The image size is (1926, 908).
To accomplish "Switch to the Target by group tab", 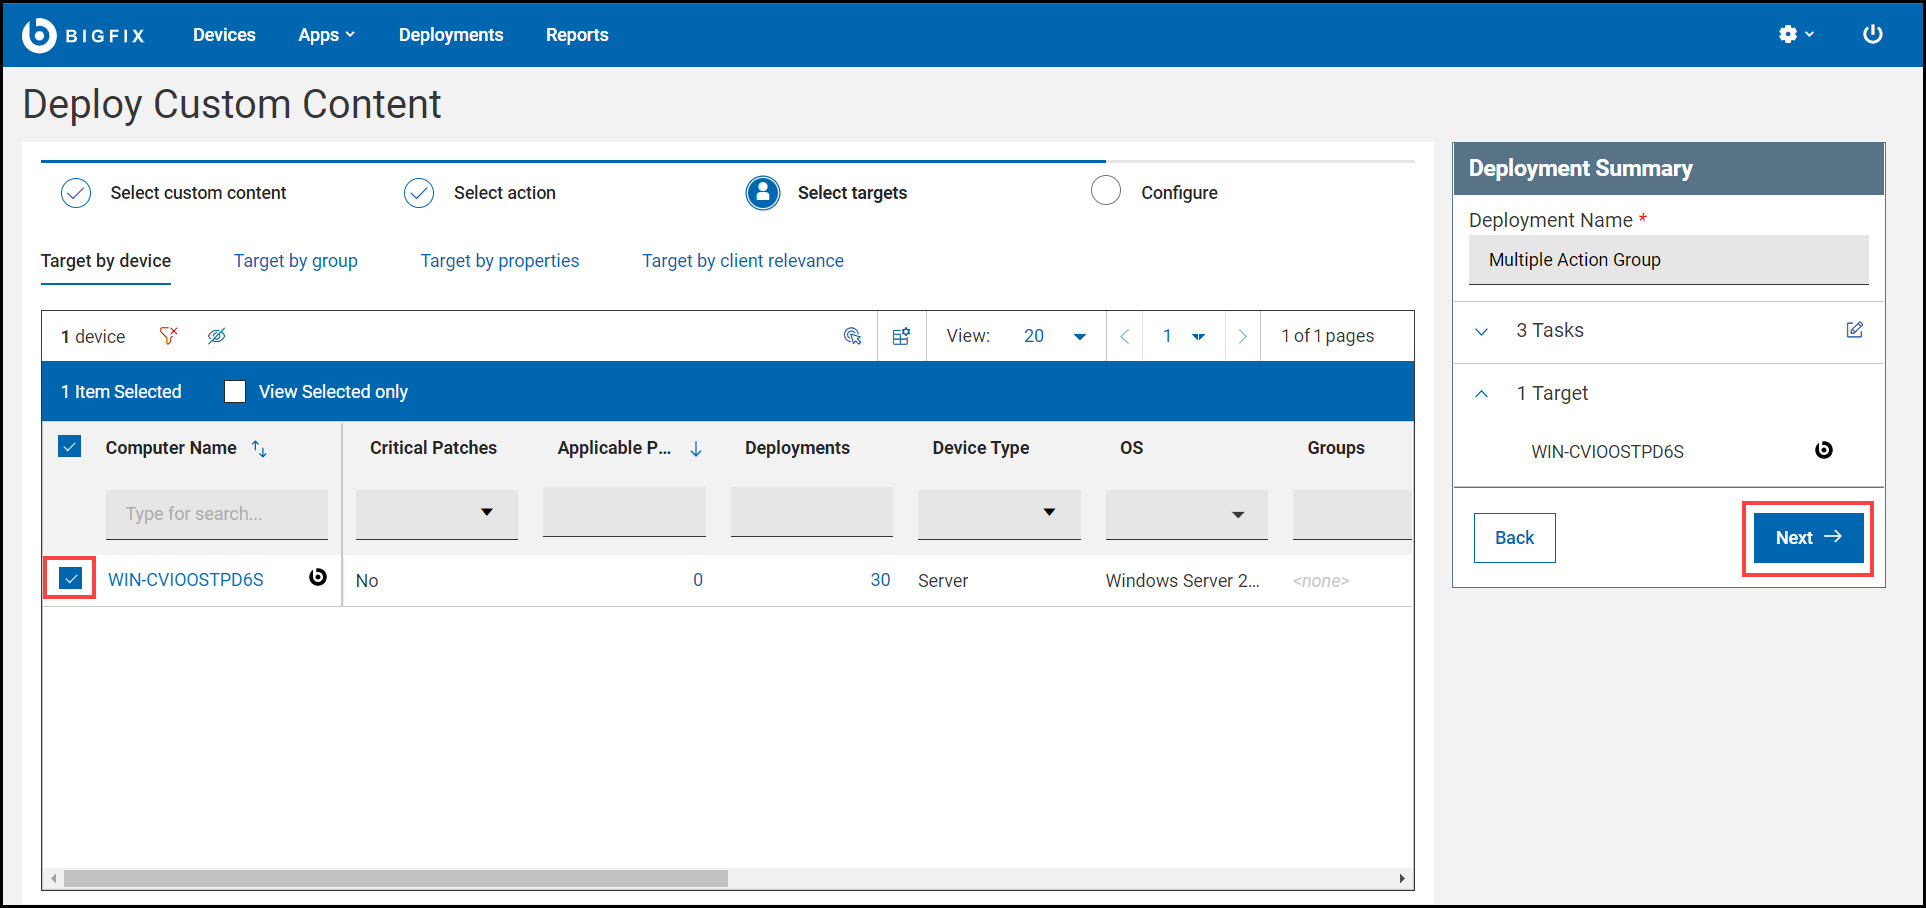I will point(295,261).
